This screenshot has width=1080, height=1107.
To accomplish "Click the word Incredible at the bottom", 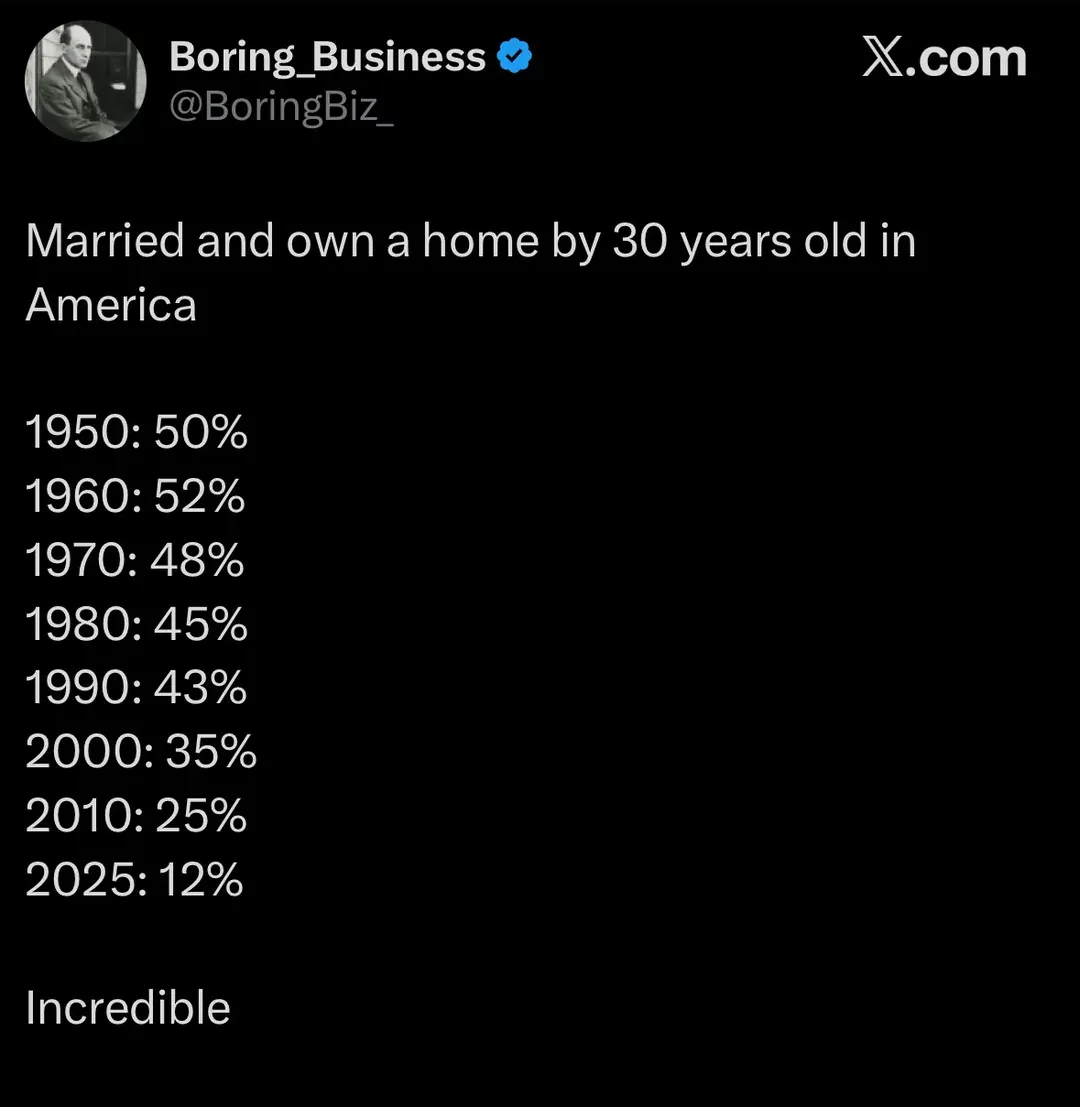I will (x=128, y=1007).
